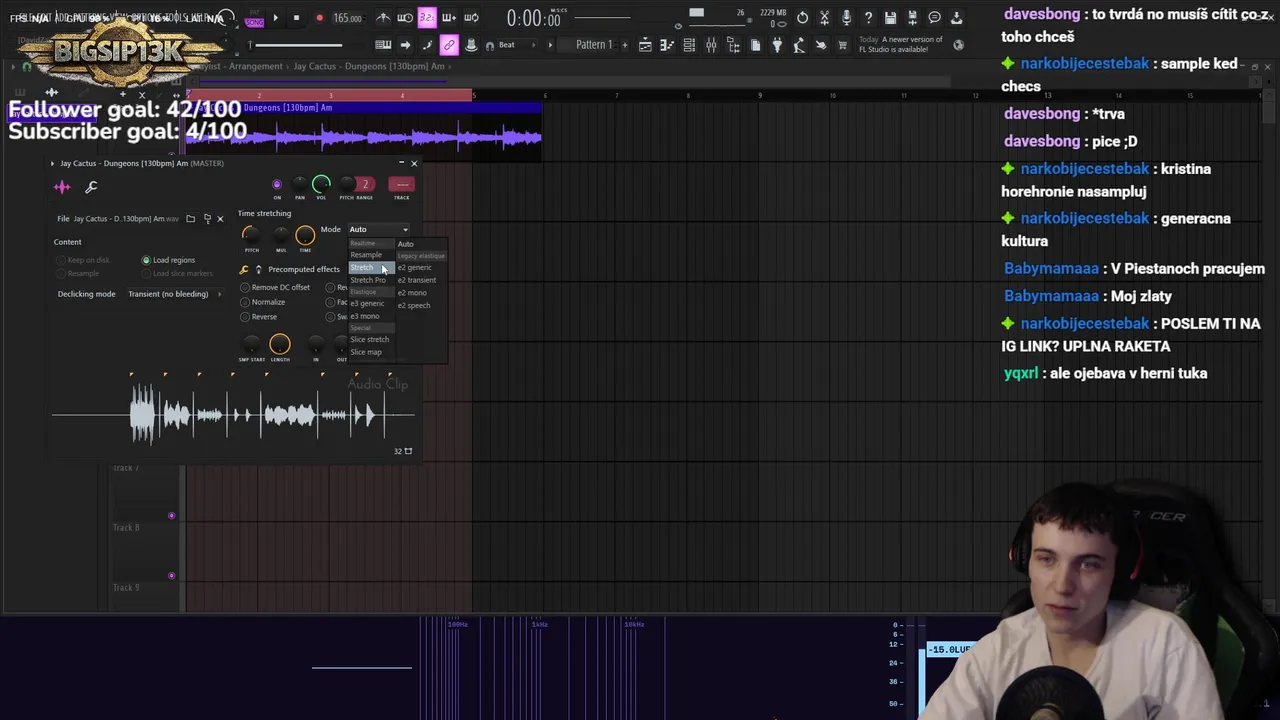Click the PITCH knob next to the RANGE box
The width and height of the screenshot is (1280, 720).
point(347,184)
